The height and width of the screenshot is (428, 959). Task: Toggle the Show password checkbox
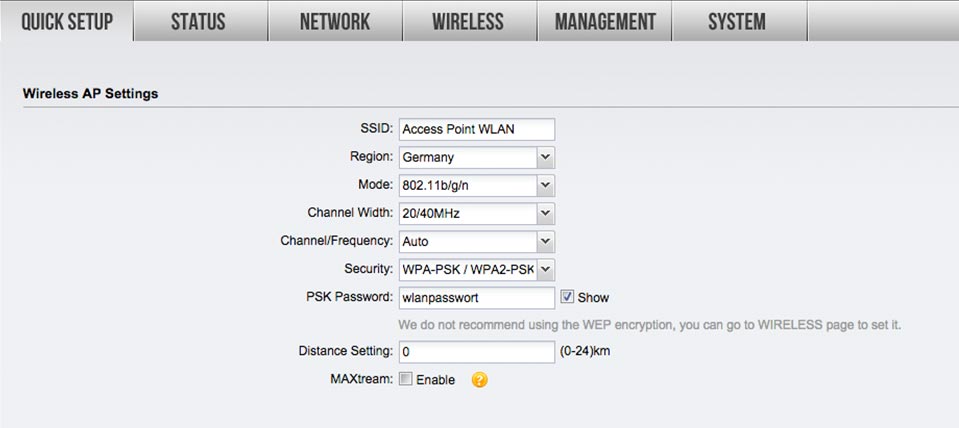click(568, 297)
